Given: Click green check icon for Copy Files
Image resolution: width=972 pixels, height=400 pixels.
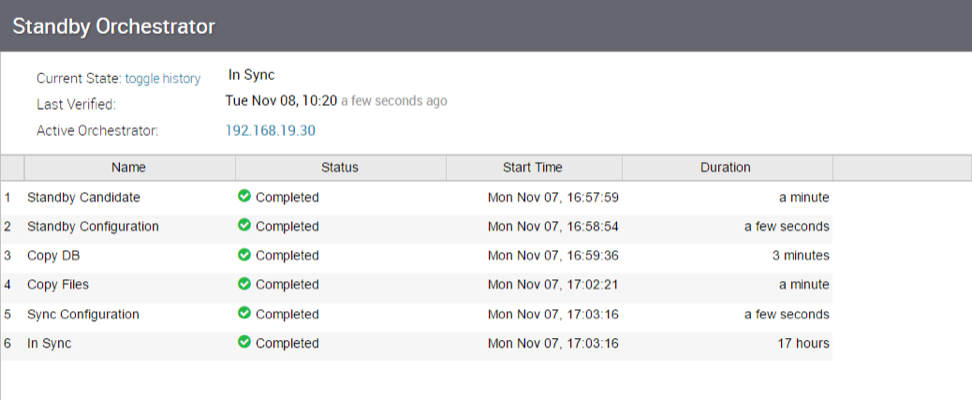Looking at the screenshot, I should [x=244, y=284].
